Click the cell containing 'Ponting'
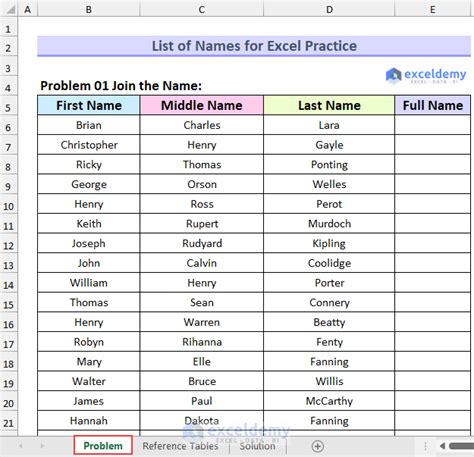Viewport: 474px width, 457px height. point(329,164)
